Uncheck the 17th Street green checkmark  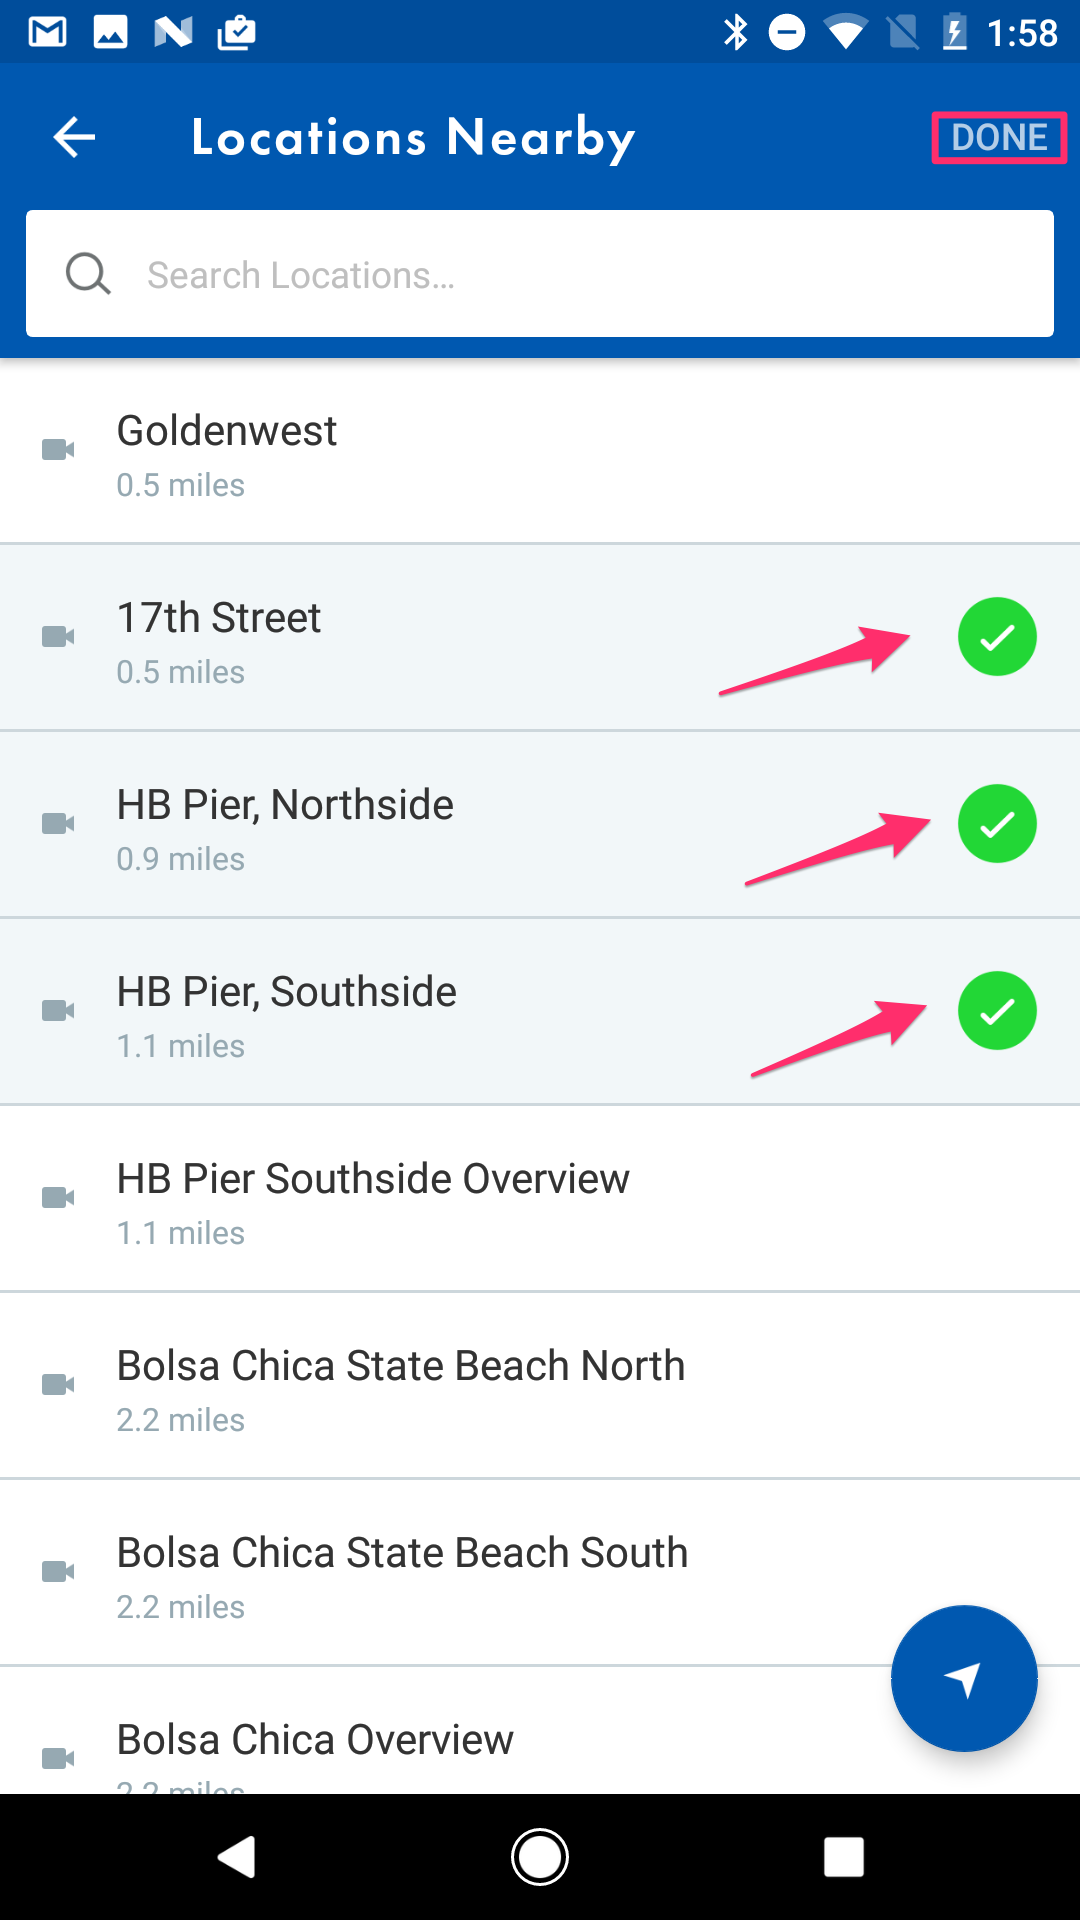pos(997,637)
